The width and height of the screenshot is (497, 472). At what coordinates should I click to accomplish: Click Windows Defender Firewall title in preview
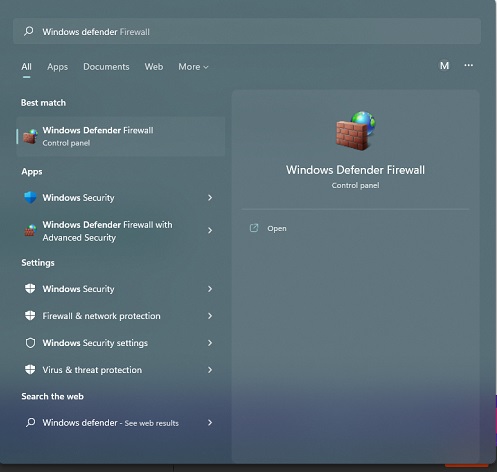[x=355, y=170]
